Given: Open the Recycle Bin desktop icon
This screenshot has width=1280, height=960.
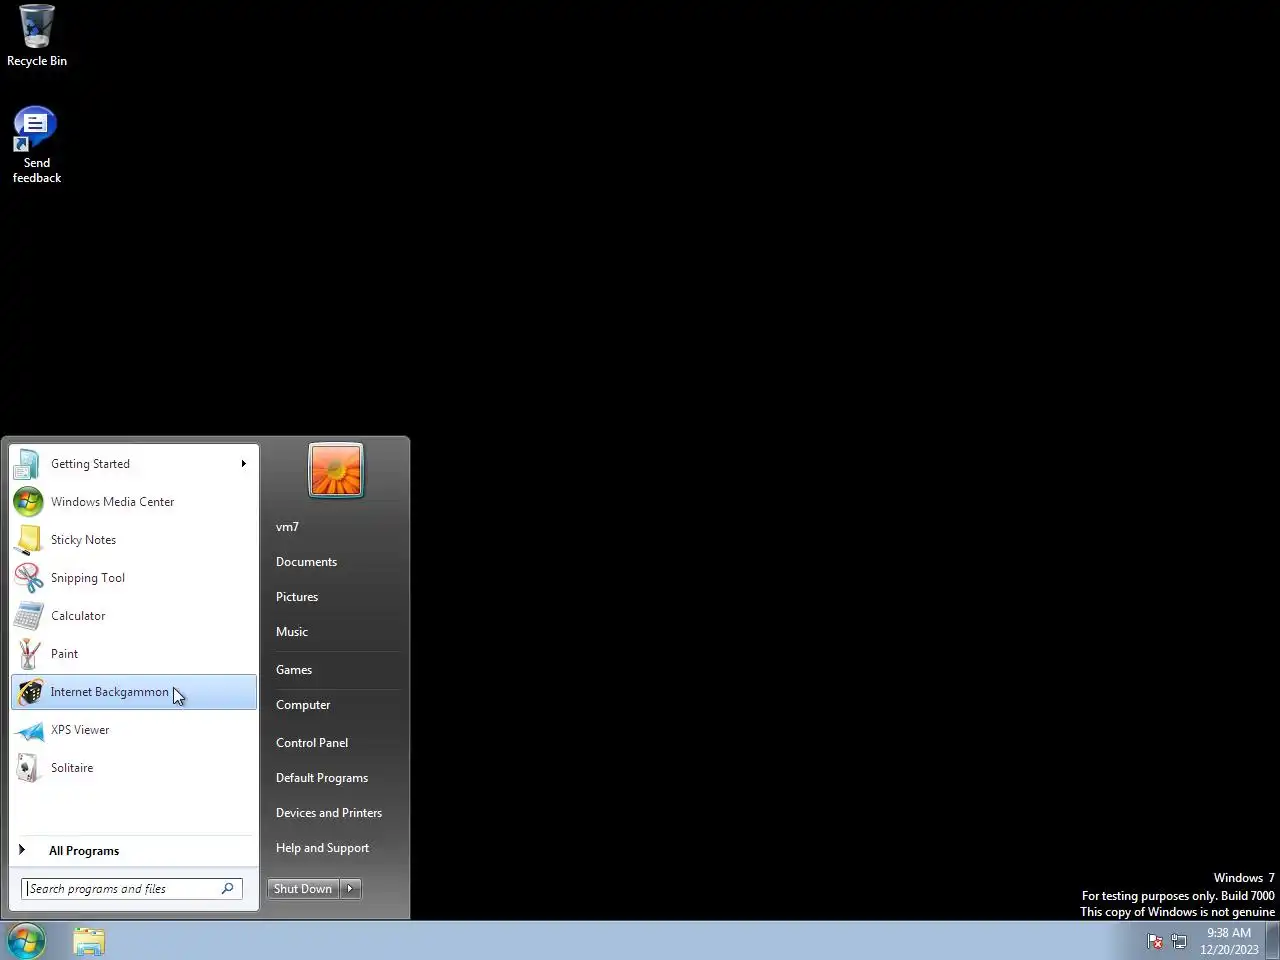Looking at the screenshot, I should click(x=37, y=36).
